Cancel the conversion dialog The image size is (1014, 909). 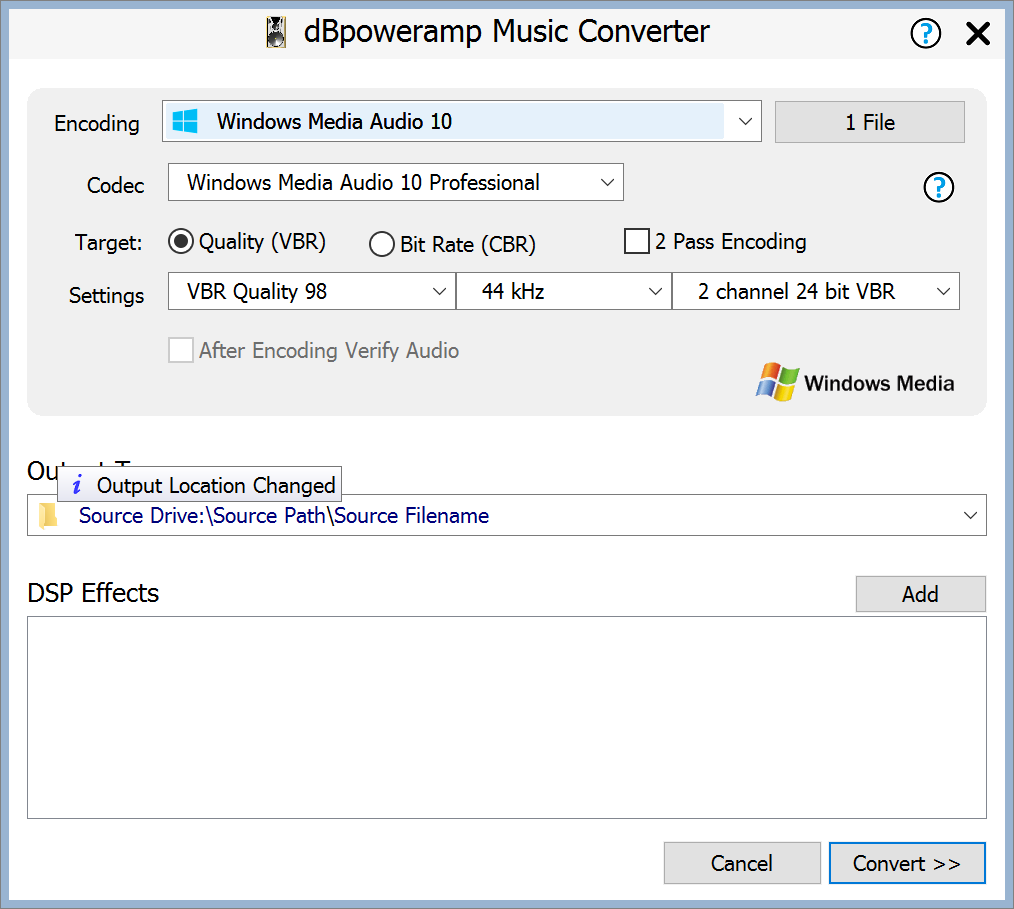coord(742,863)
